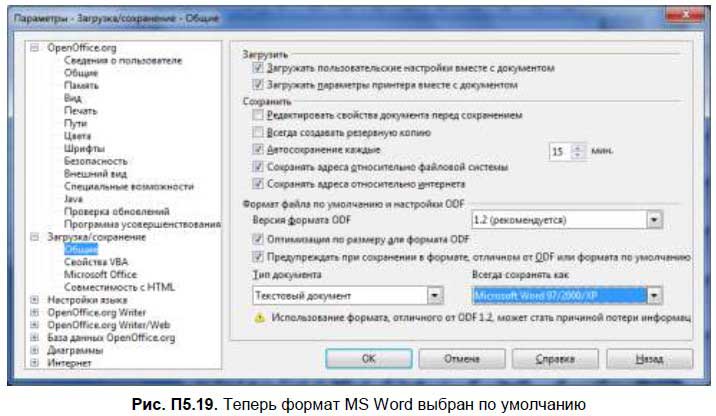716x416 pixels.
Task: Expand the Настройки языка node
Action: (x=34, y=300)
